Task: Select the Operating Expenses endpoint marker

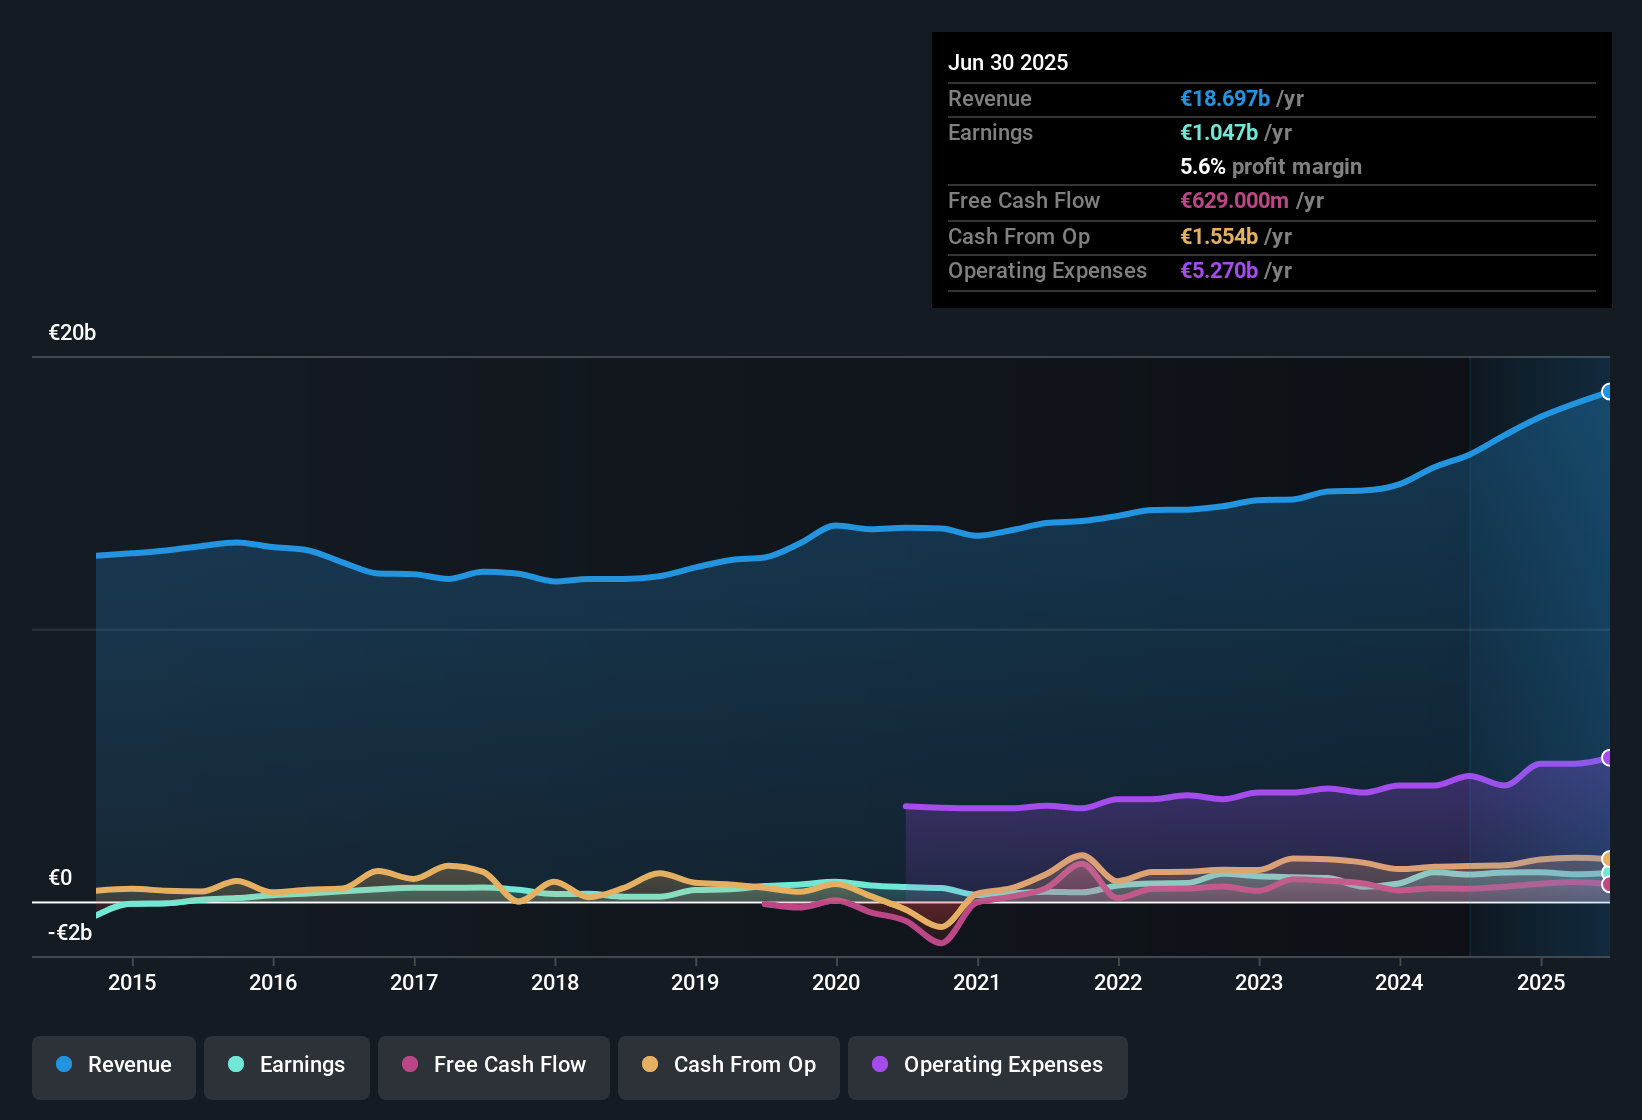Action: [x=1607, y=757]
